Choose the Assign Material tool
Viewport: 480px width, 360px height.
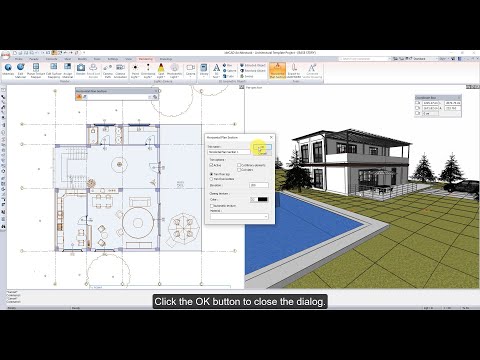68,70
